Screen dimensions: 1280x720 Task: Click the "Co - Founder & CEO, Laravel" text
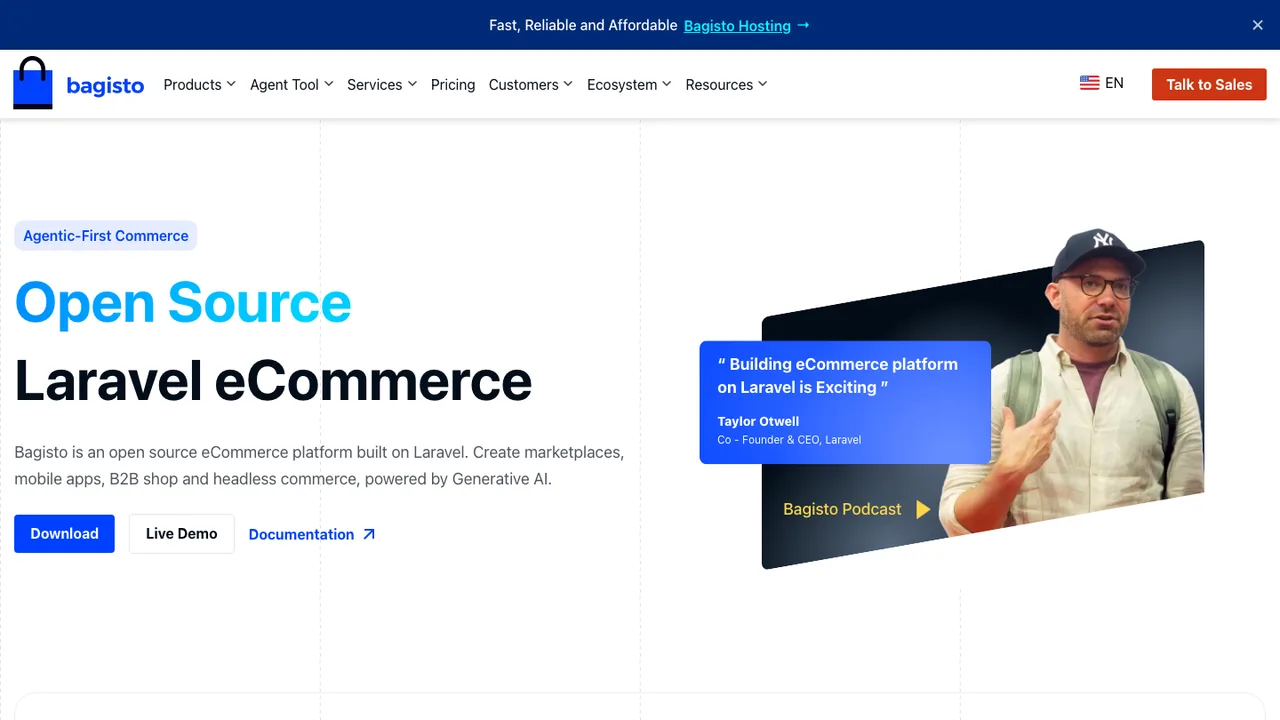(789, 440)
